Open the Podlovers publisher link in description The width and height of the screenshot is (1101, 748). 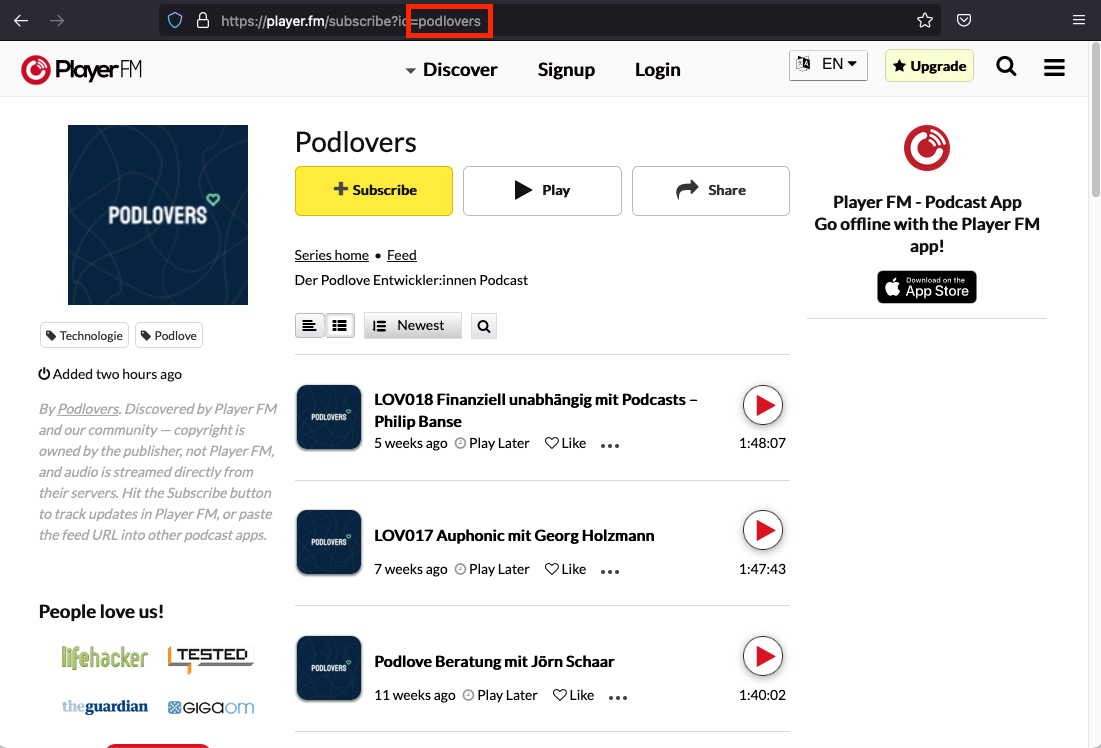click(88, 409)
